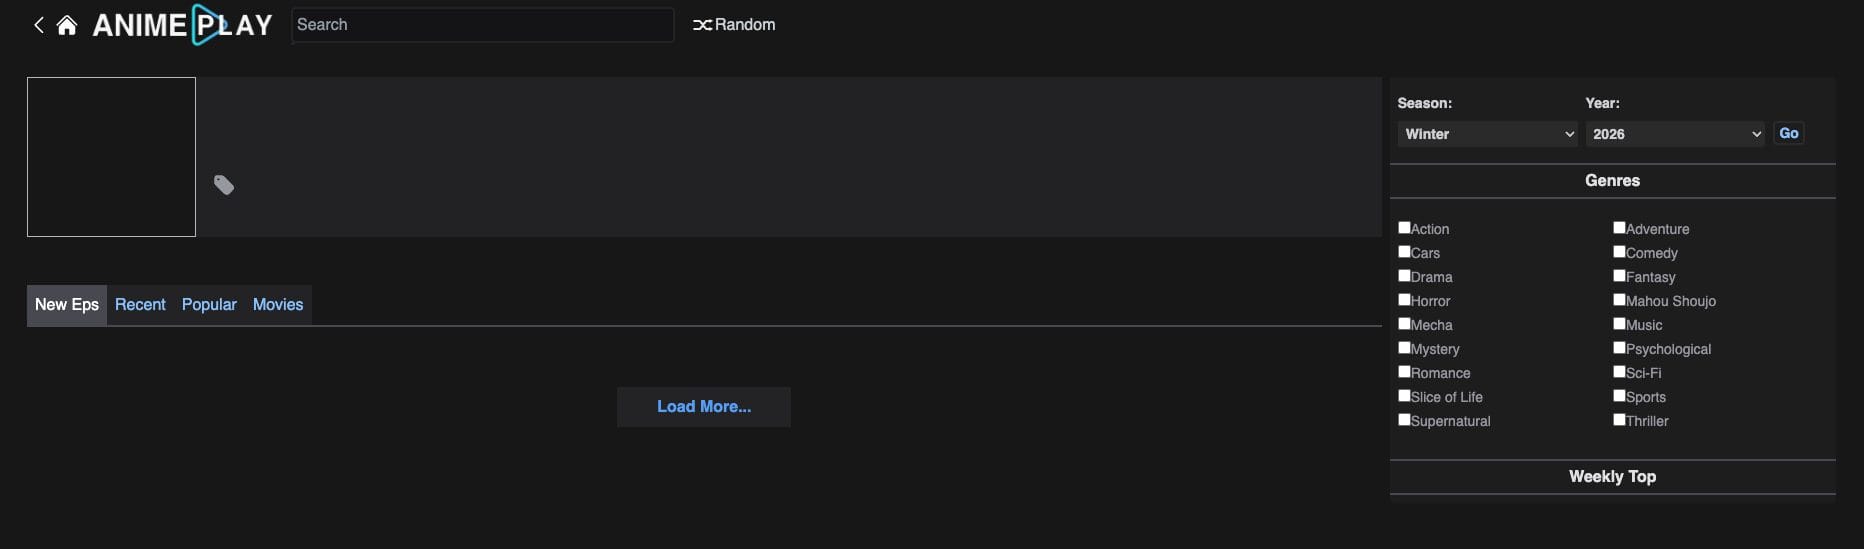The height and width of the screenshot is (549, 1864).
Task: Click the Load More button
Action: (x=704, y=407)
